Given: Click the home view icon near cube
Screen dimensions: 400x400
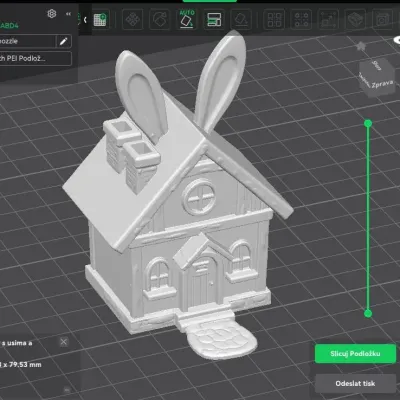Looking at the screenshot, I should coord(360,46).
